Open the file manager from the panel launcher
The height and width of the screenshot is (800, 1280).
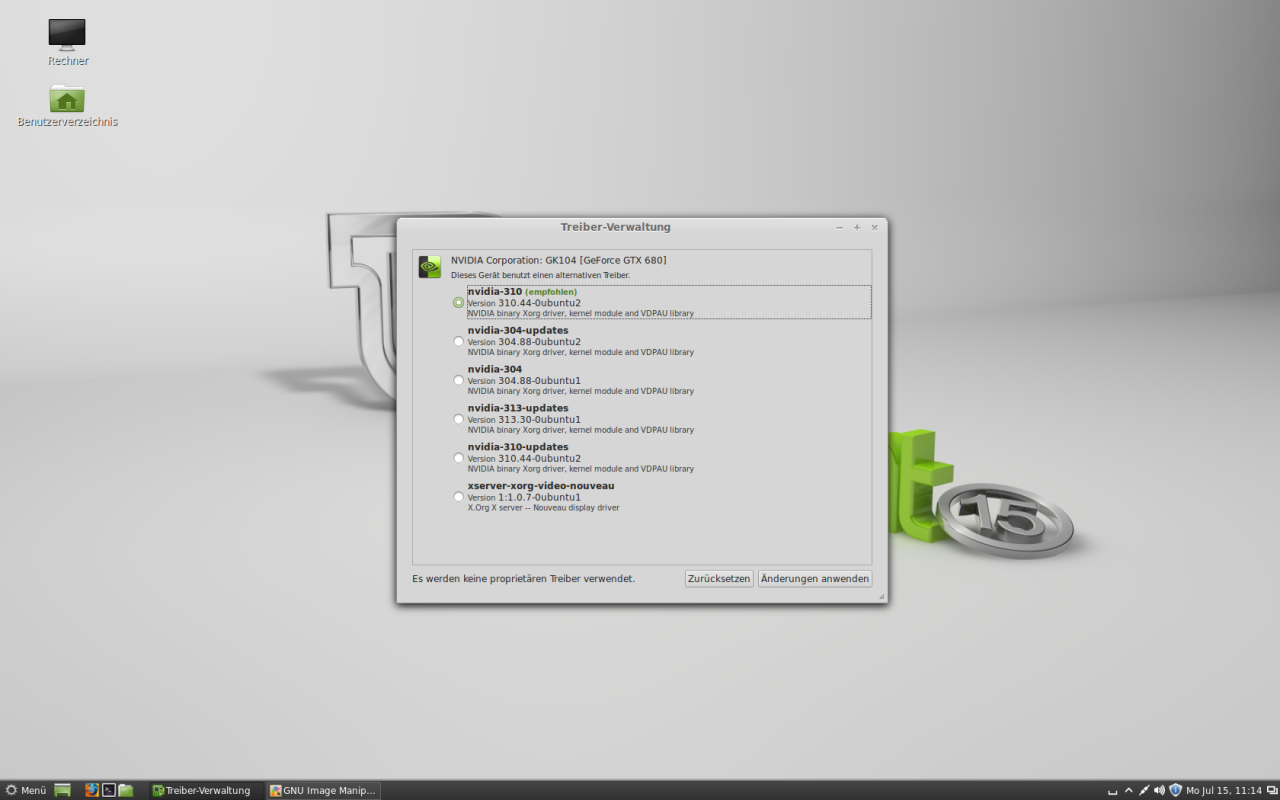126,790
